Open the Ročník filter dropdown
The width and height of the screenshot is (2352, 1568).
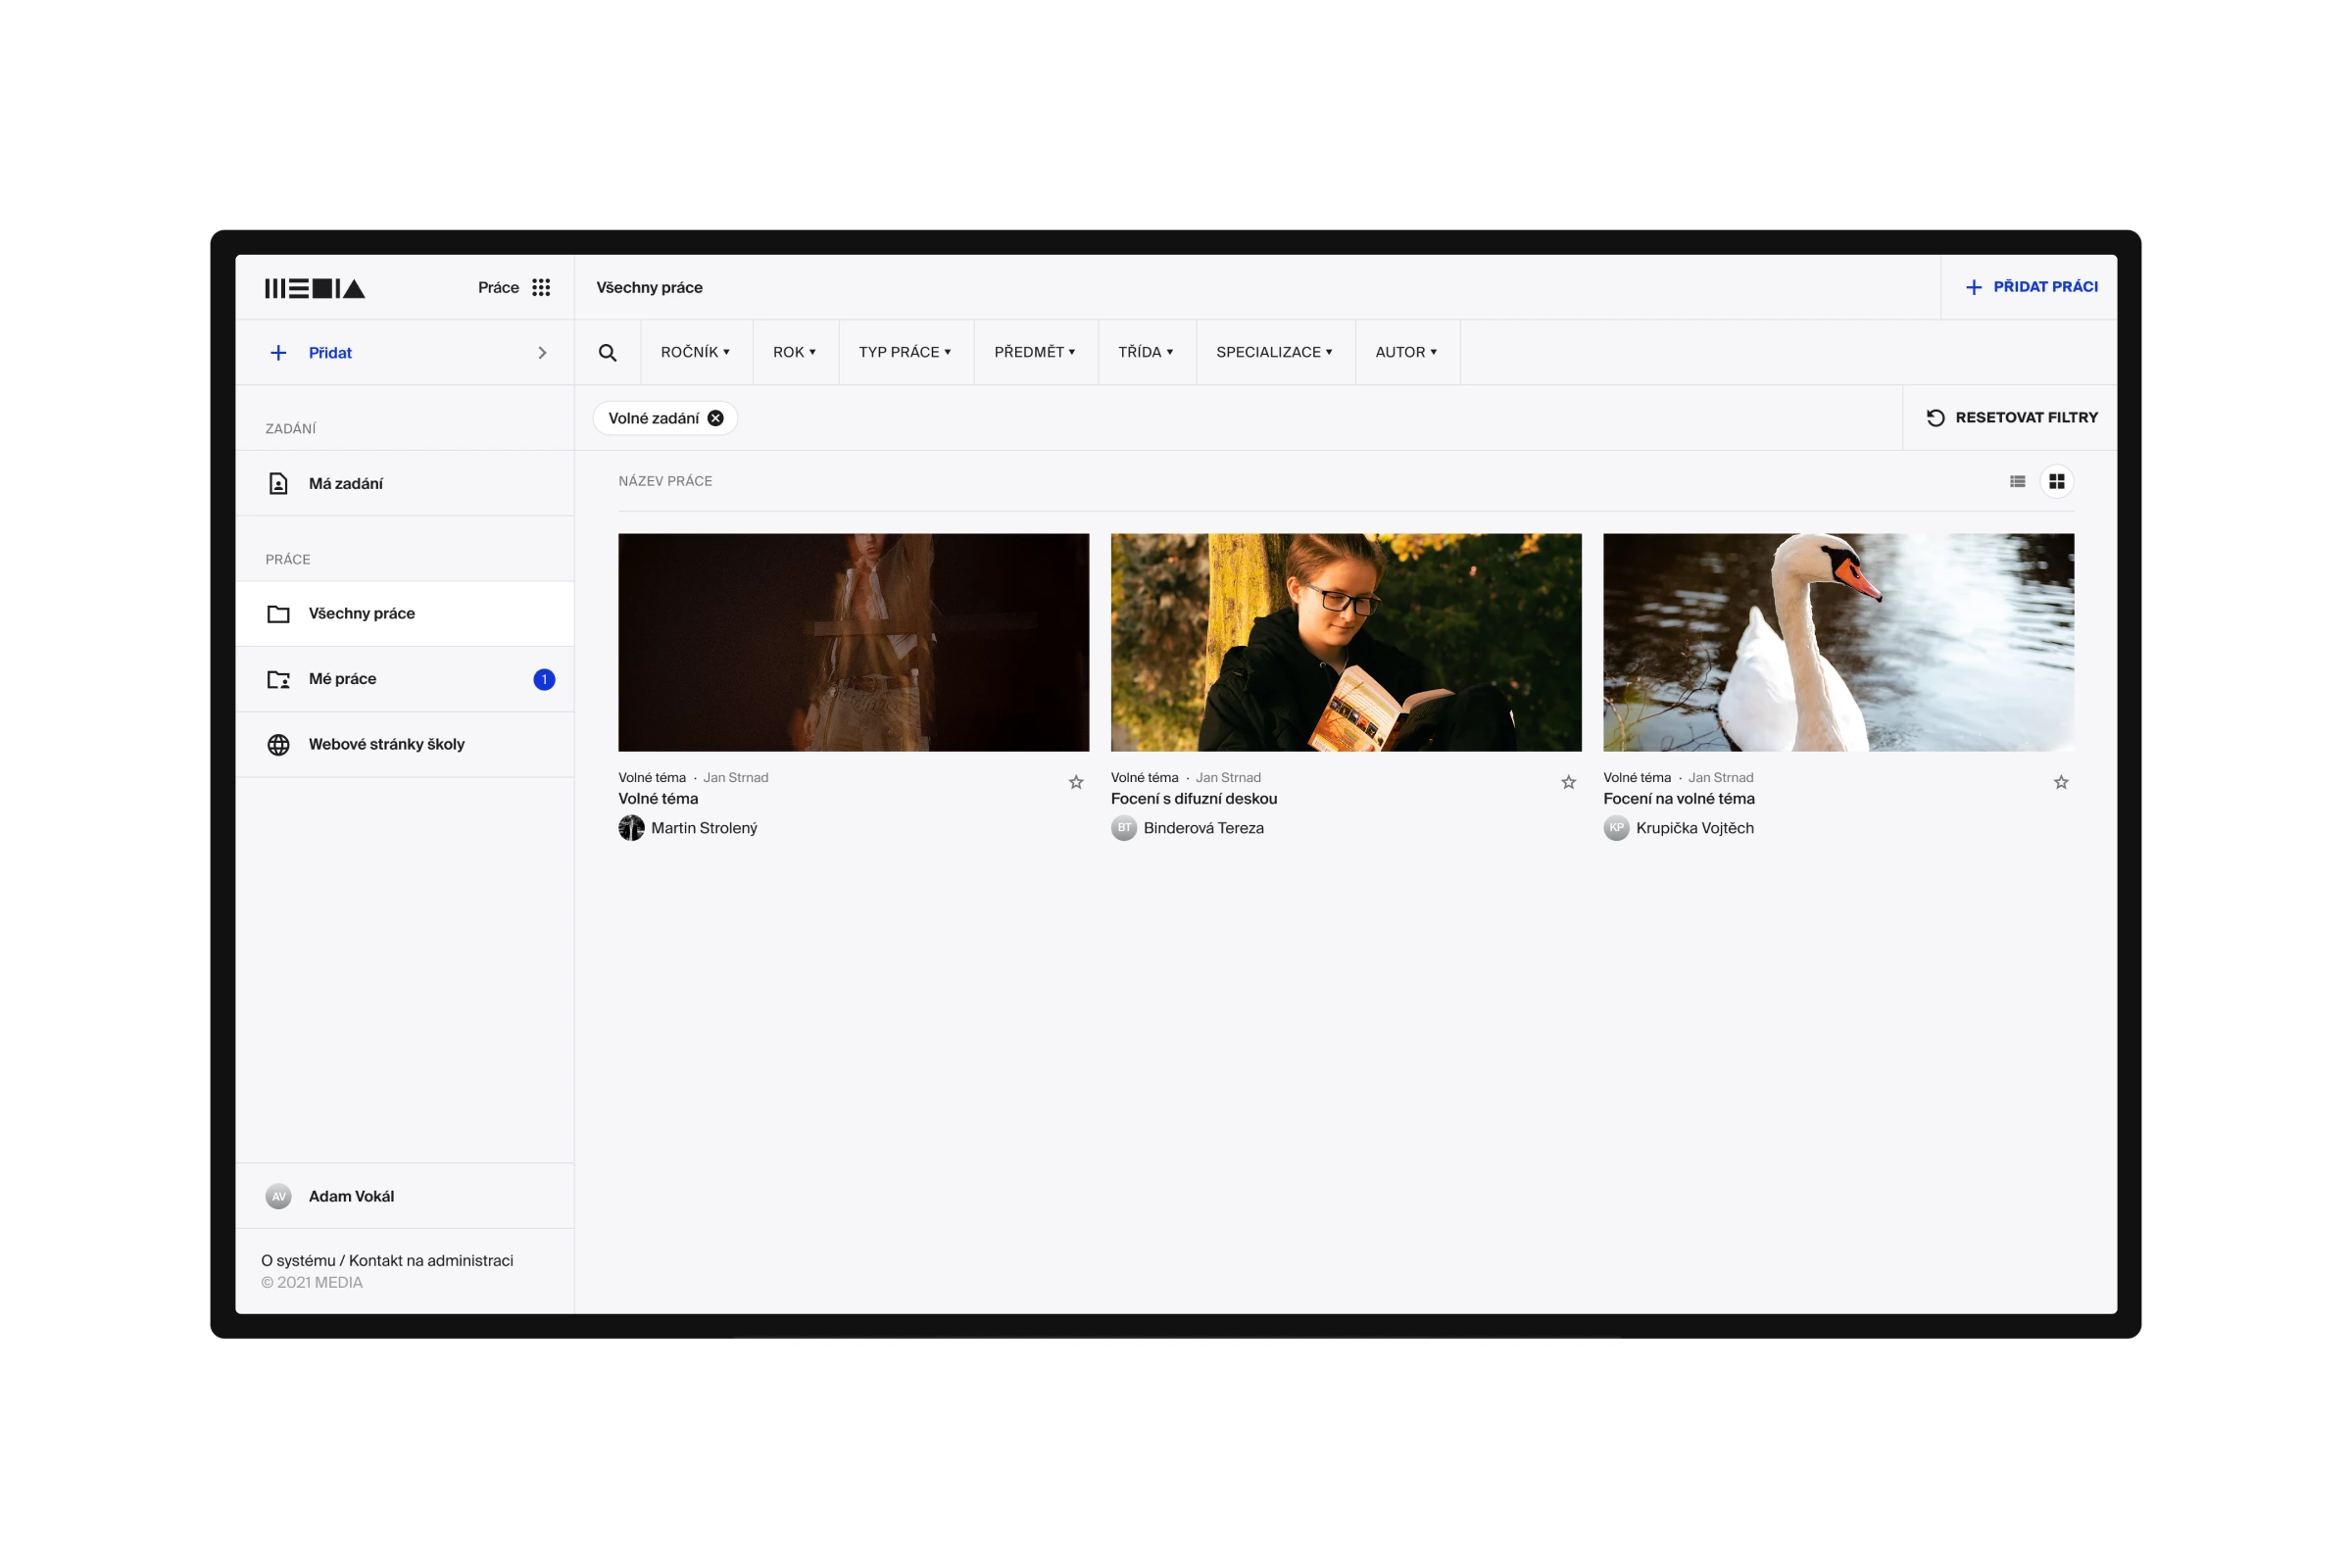tap(696, 352)
